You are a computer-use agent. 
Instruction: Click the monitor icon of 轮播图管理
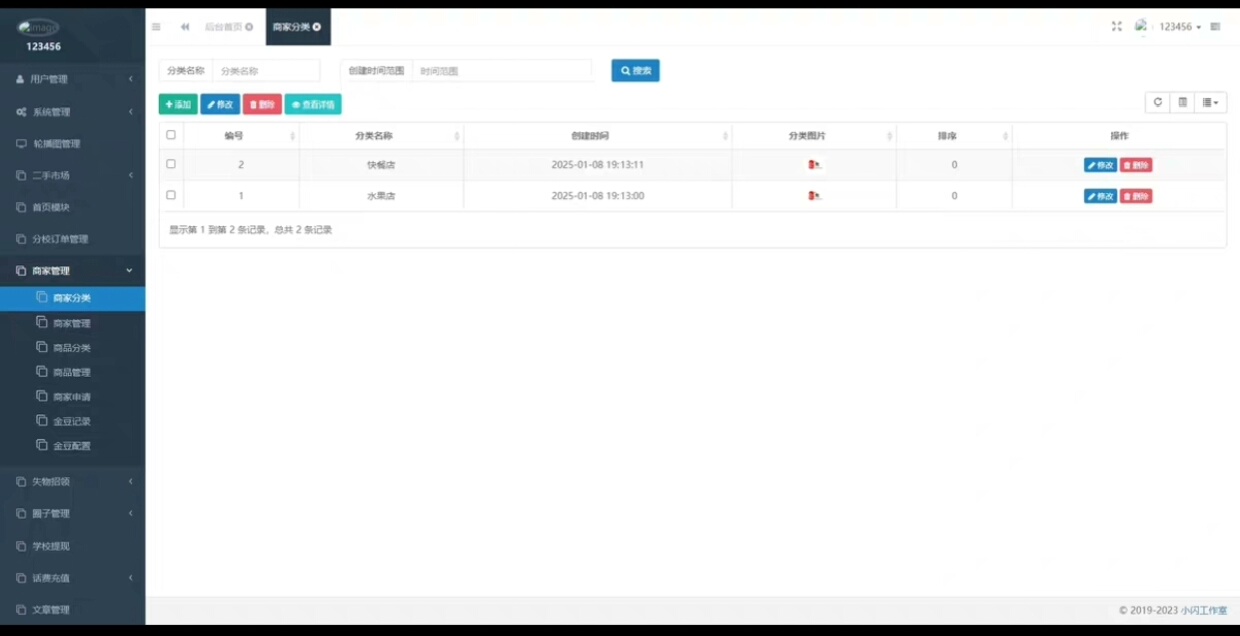click(21, 143)
